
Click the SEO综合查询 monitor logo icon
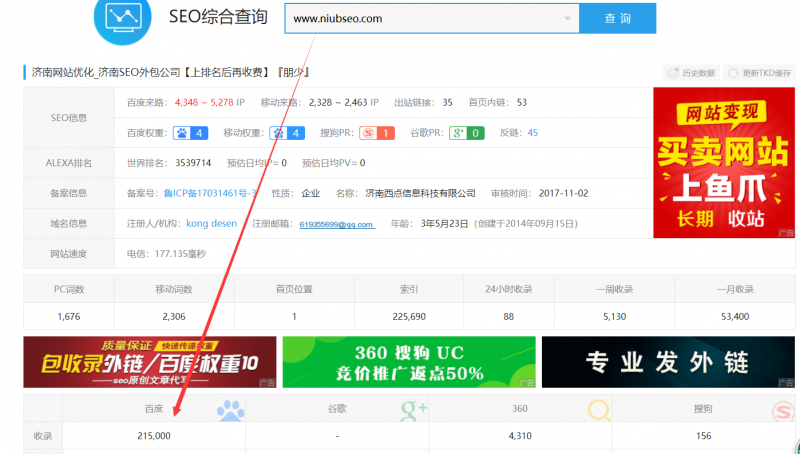122,19
